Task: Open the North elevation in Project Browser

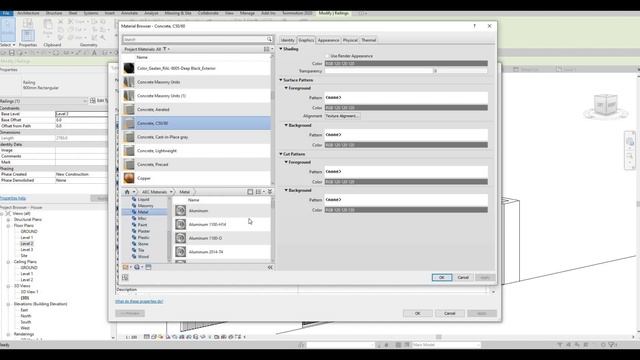Action: pyautogui.click(x=26, y=316)
